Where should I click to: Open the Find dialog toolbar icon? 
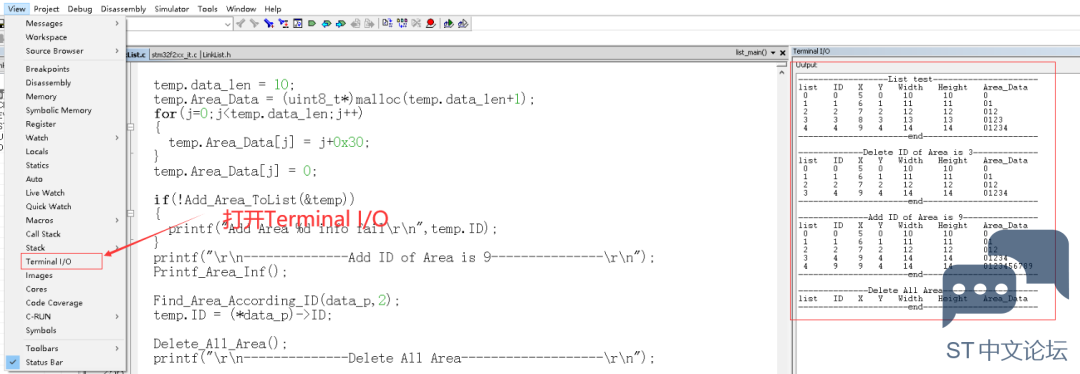point(269,23)
